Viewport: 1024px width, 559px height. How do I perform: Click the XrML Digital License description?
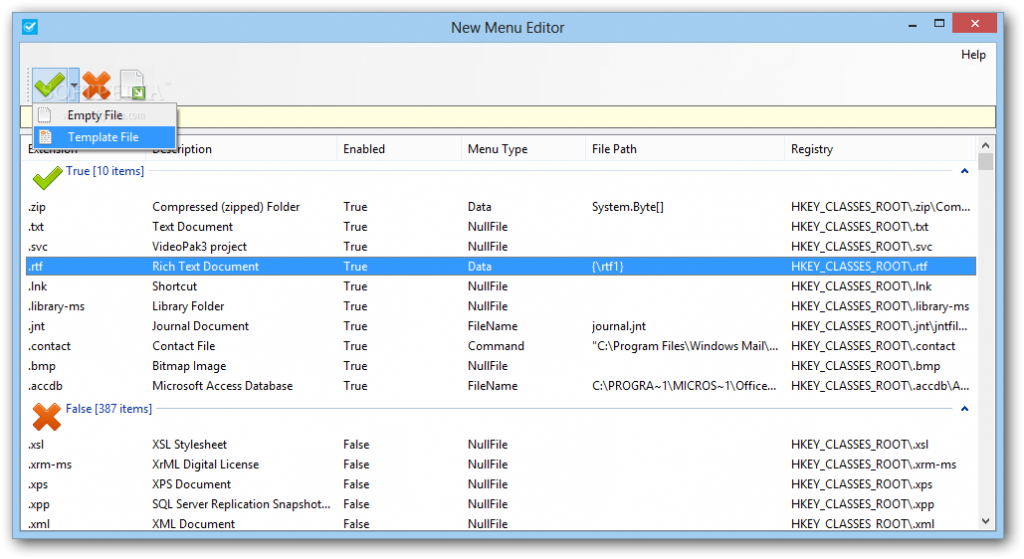[x=206, y=465]
